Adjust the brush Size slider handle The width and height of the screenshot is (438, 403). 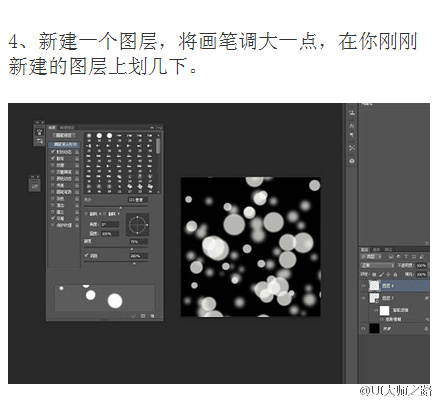(x=121, y=208)
